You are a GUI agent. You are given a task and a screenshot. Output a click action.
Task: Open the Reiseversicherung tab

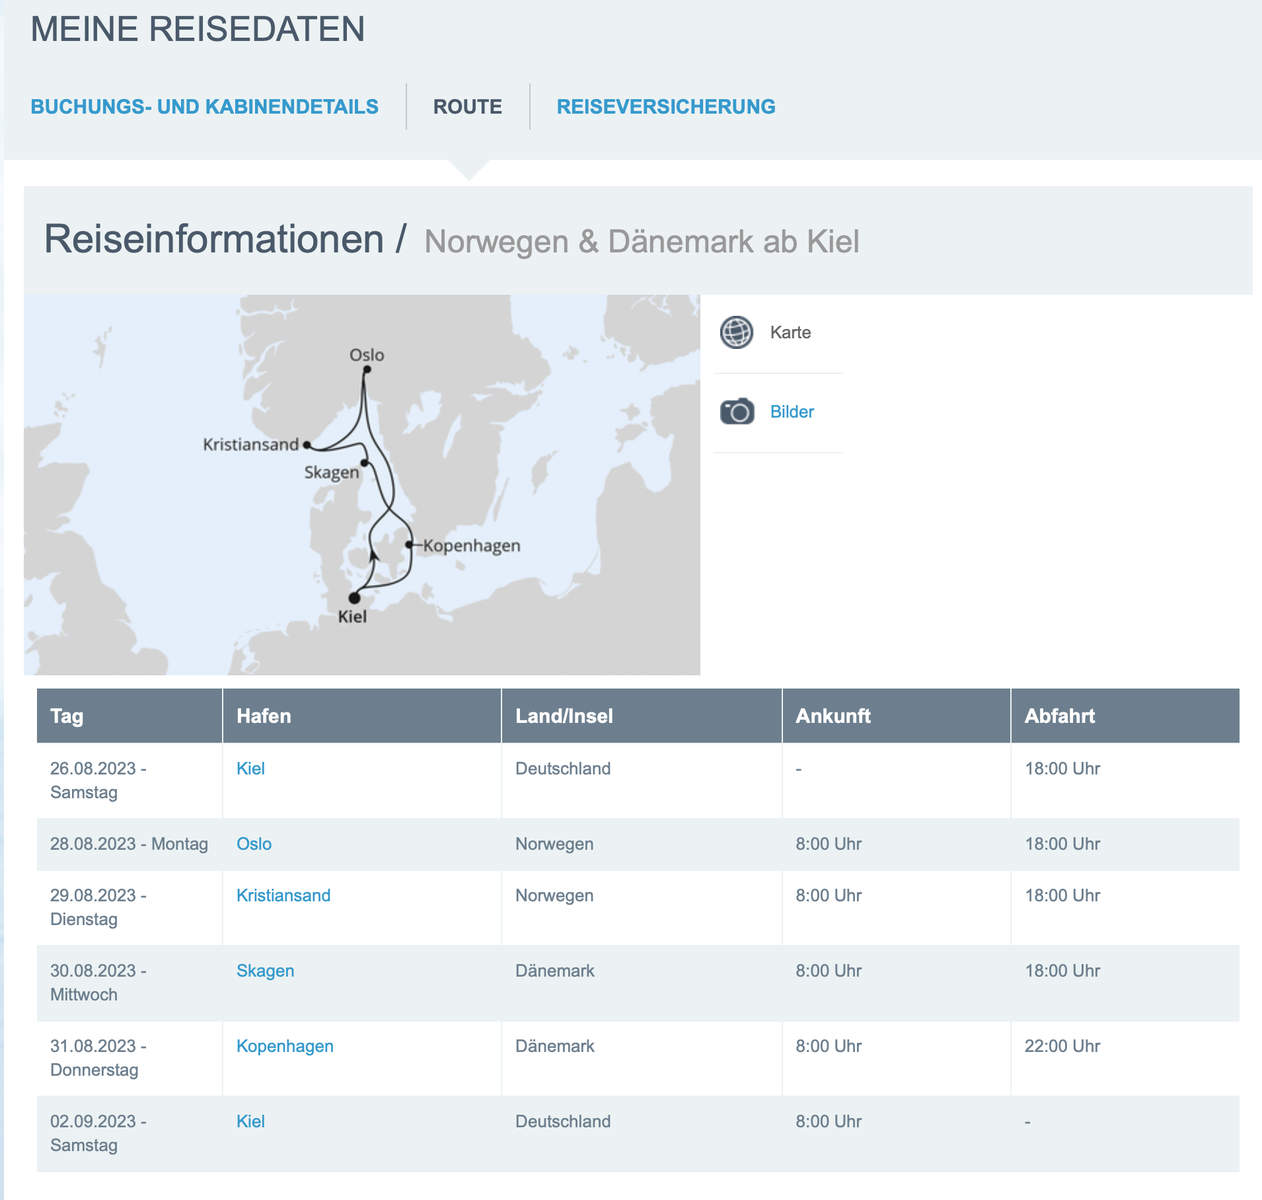point(666,107)
